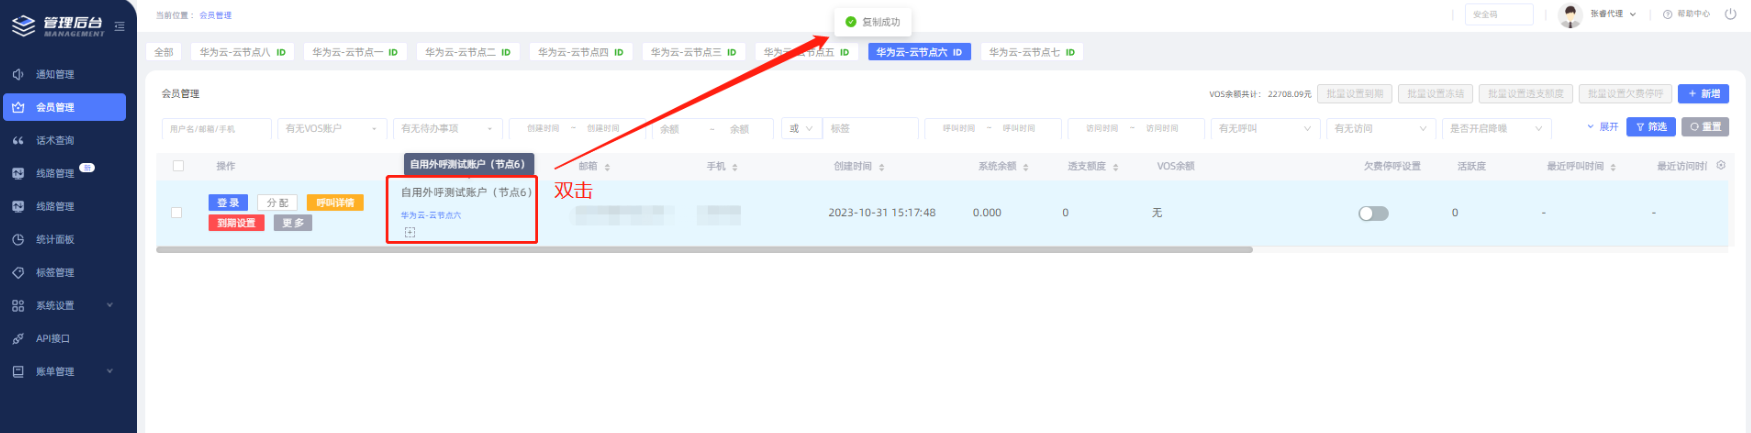Click the power/logout icon at top right
This screenshot has width=1751, height=433.
click(1730, 14)
